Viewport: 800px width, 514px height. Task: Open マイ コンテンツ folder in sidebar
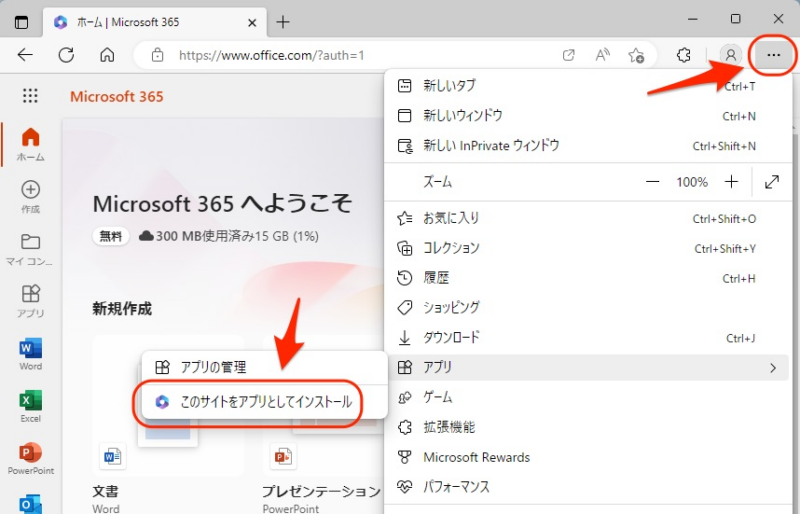tap(31, 250)
